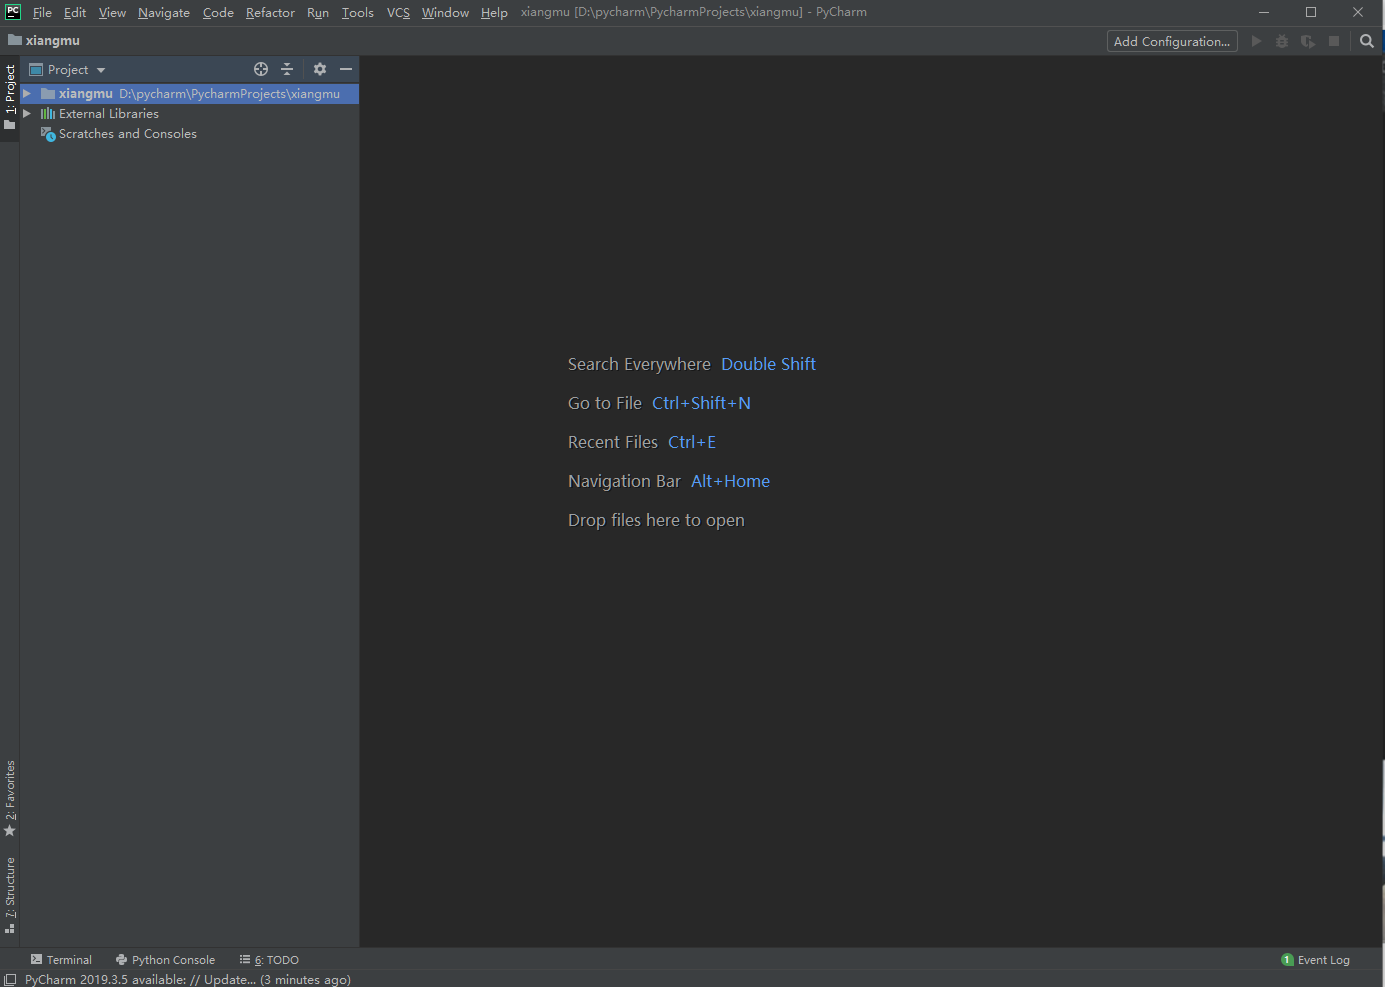Image resolution: width=1385 pixels, height=987 pixels.
Task: Open the Project view dropdown
Action: 67,70
